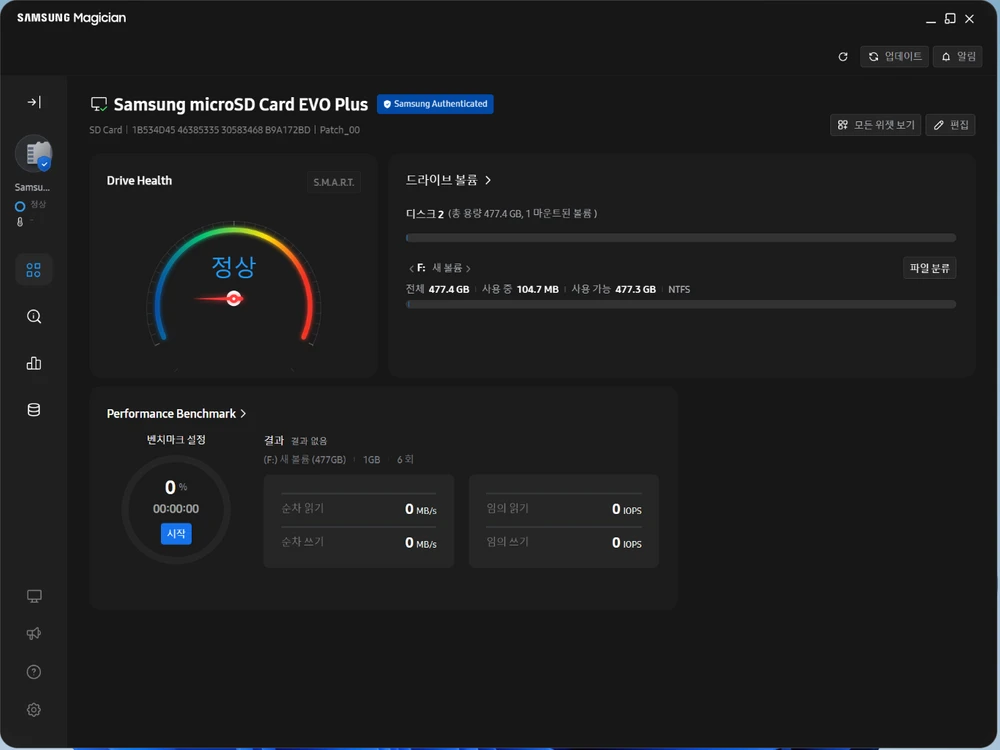Go to next volume with right chevron

[468, 268]
